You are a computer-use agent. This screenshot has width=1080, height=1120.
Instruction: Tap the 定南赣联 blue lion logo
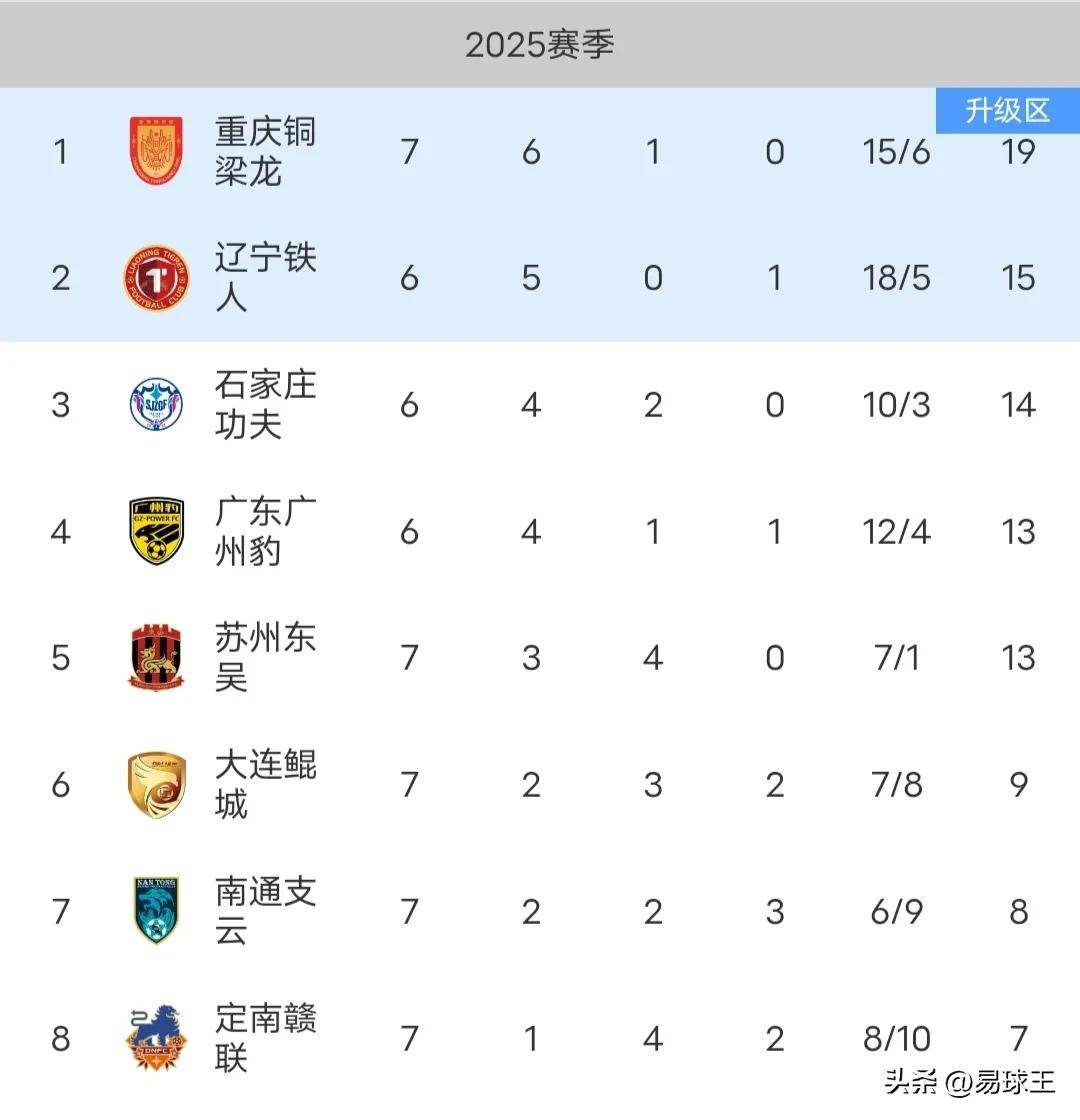pos(156,1038)
